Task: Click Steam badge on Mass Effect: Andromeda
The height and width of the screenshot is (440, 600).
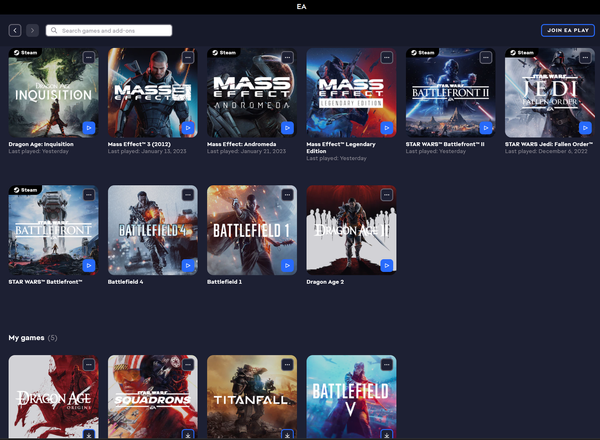Action: coord(224,52)
